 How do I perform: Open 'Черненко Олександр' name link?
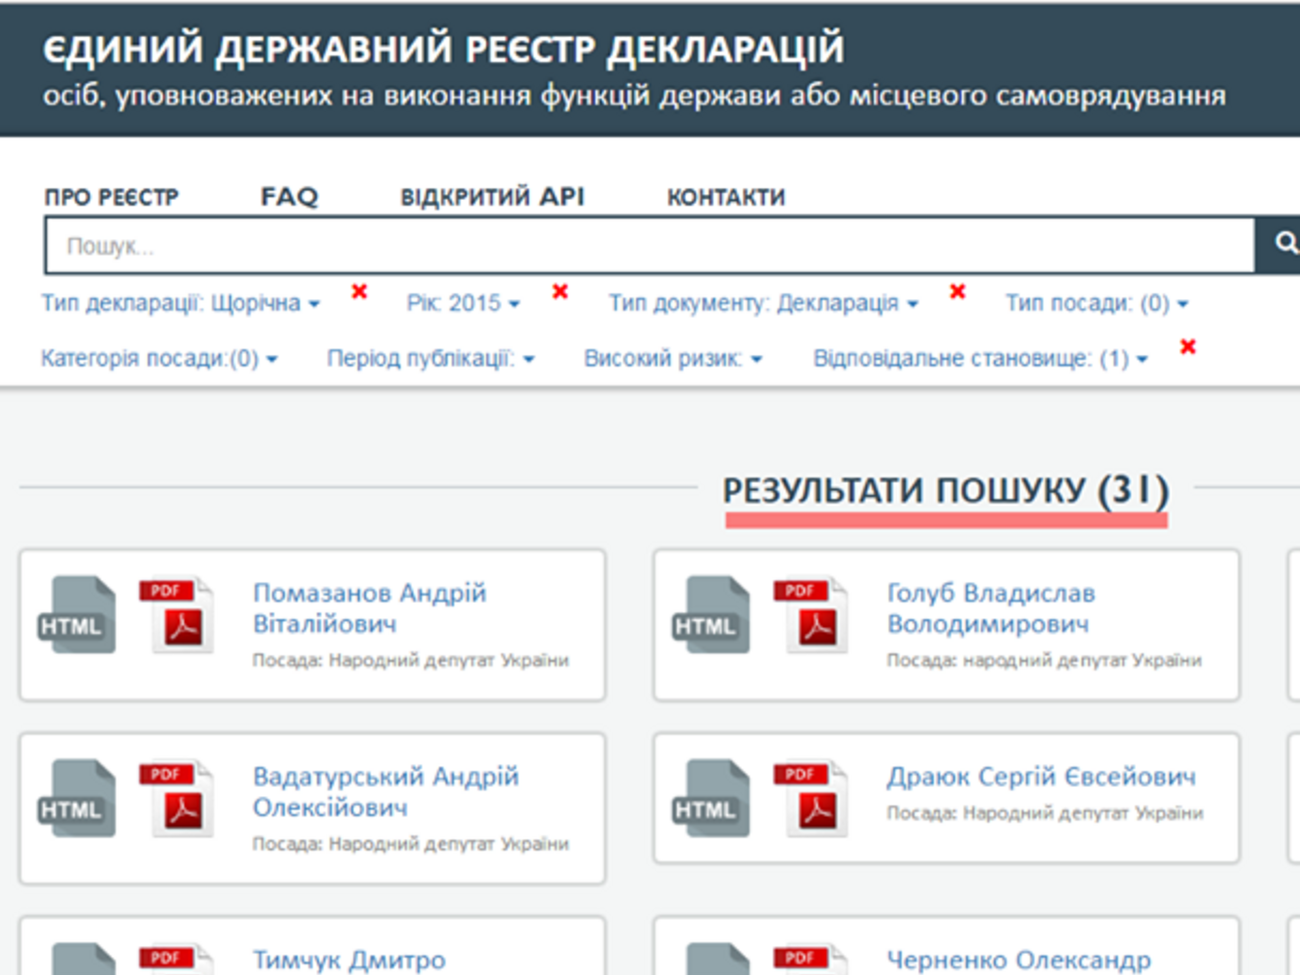coord(1018,960)
